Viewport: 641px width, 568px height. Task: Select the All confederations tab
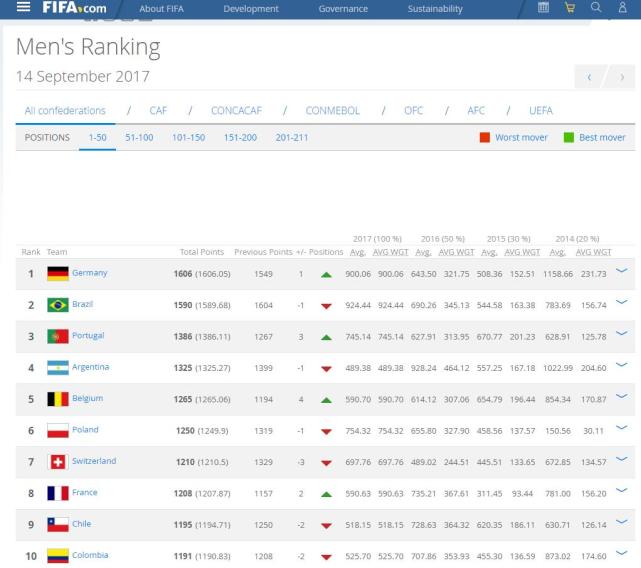(65, 110)
